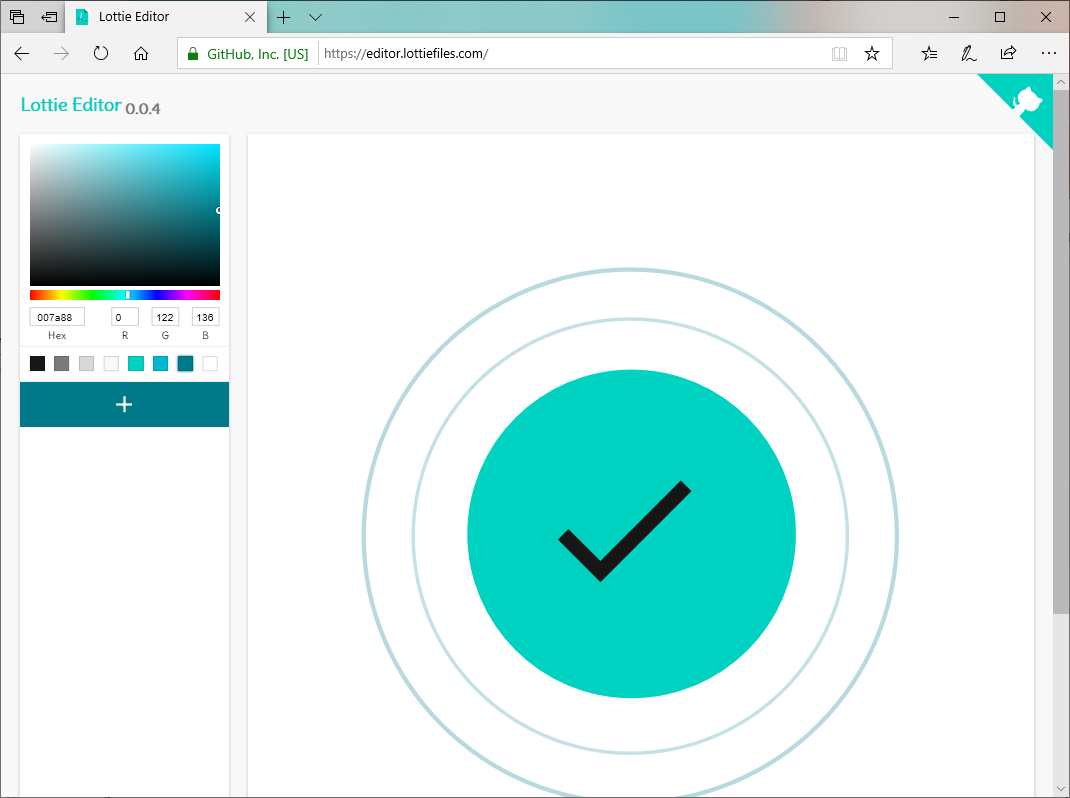The image size is (1070, 798).
Task: Open Edge settings and more menu
Action: [1048, 54]
